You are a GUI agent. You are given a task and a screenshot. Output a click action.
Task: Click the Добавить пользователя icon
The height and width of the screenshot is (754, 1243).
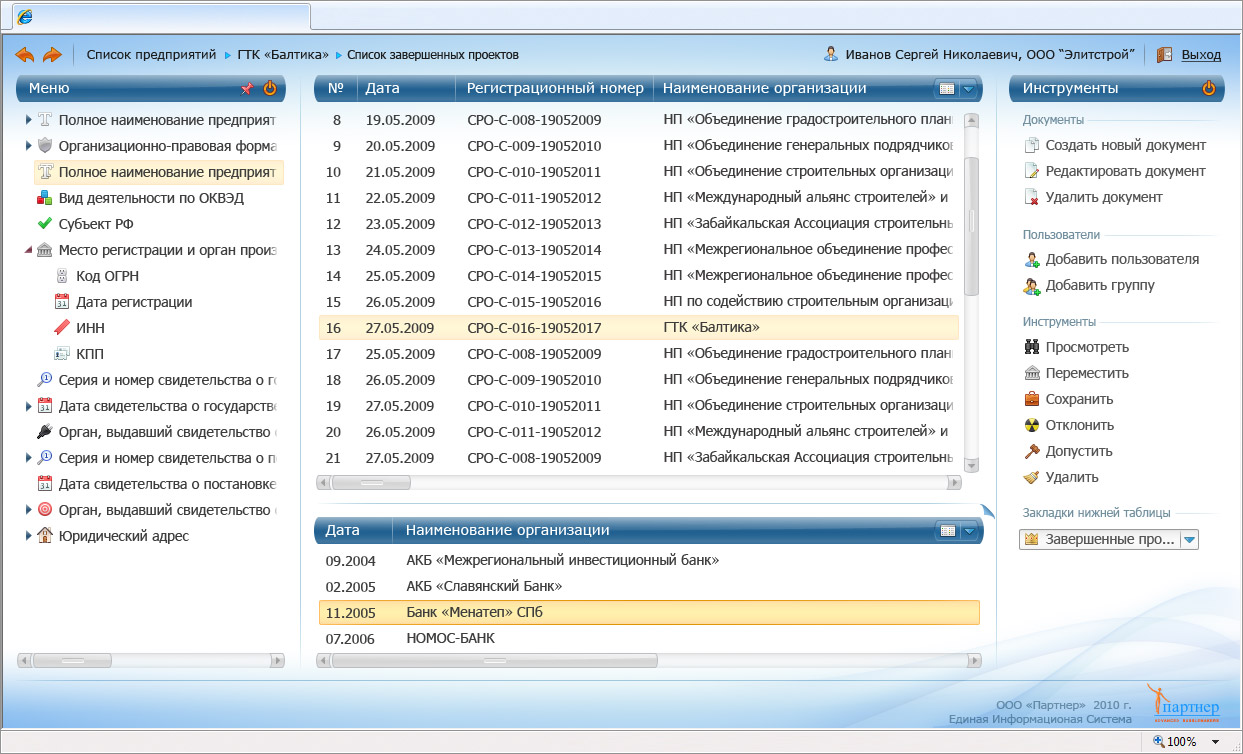pyautogui.click(x=1032, y=260)
